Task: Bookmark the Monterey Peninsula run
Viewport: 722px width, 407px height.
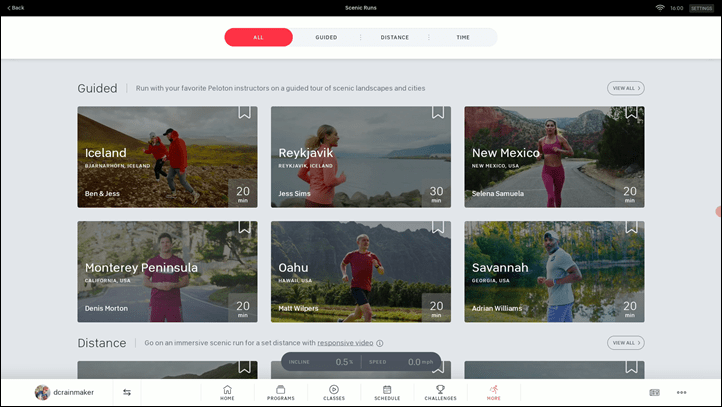Action: [245, 227]
